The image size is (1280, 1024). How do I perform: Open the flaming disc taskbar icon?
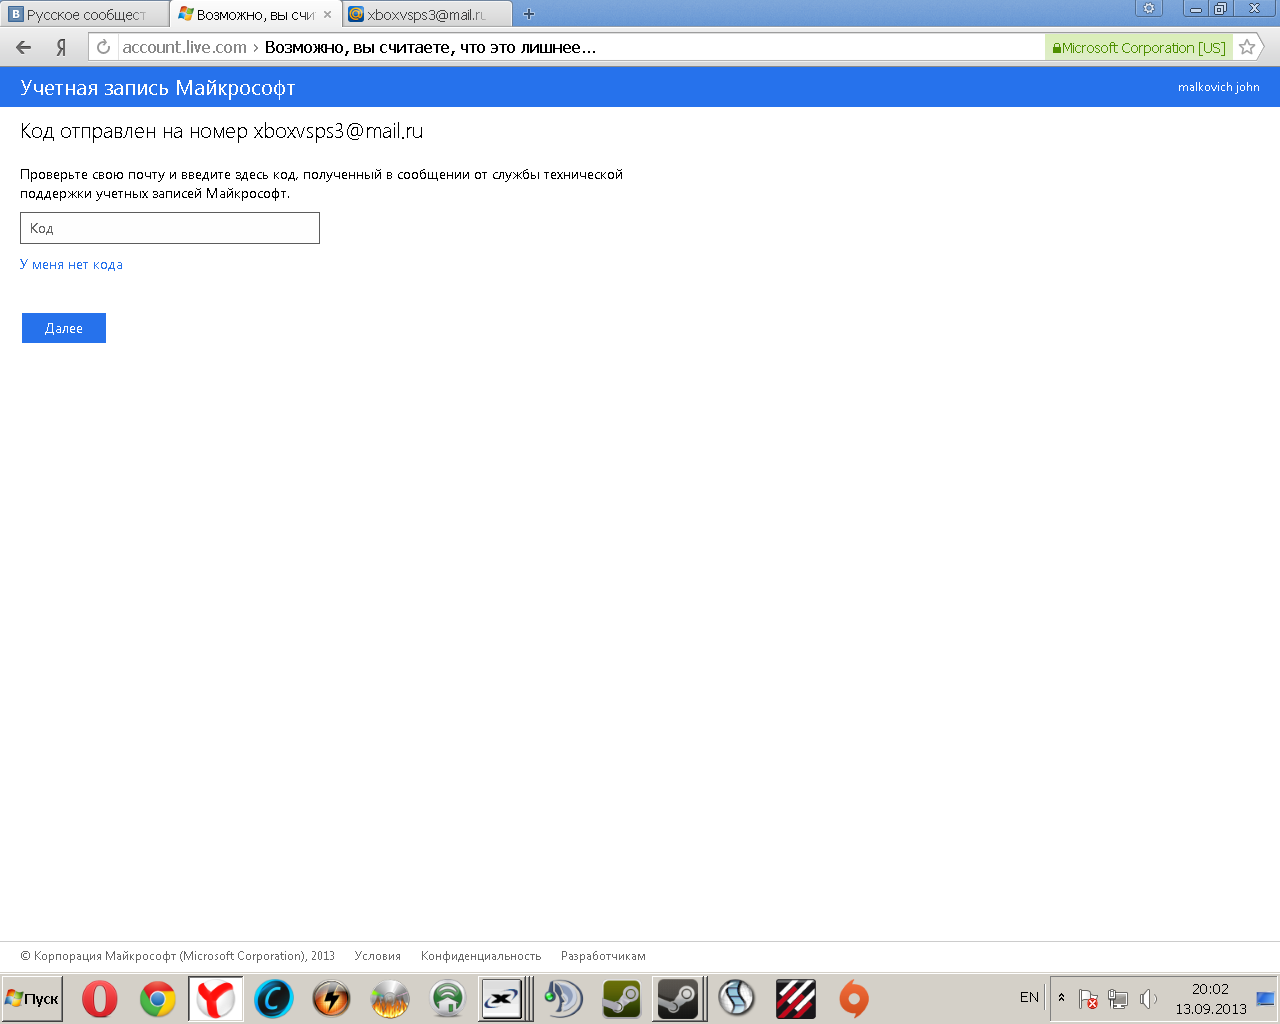[390, 998]
